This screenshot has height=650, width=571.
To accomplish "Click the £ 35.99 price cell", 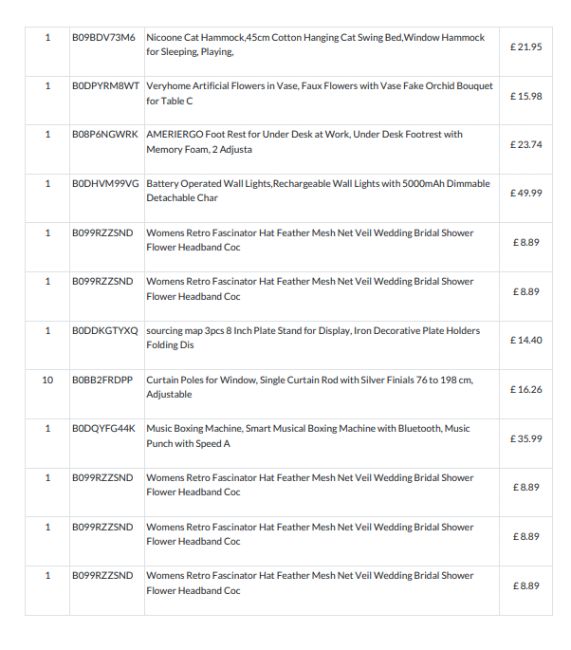I will (526, 439).
